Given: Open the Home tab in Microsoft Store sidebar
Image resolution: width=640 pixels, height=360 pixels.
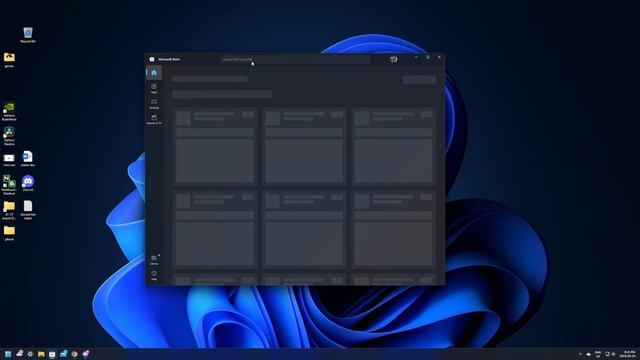Looking at the screenshot, I should [154, 73].
